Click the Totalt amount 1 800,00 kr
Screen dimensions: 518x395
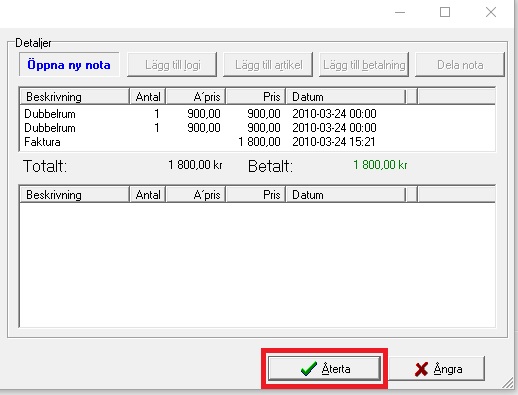click(x=195, y=165)
